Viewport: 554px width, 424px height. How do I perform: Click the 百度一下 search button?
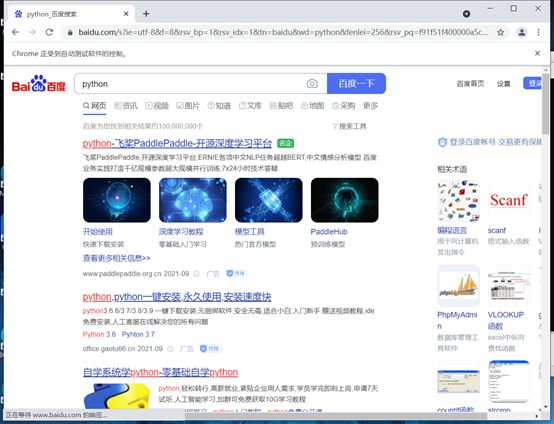pos(356,84)
